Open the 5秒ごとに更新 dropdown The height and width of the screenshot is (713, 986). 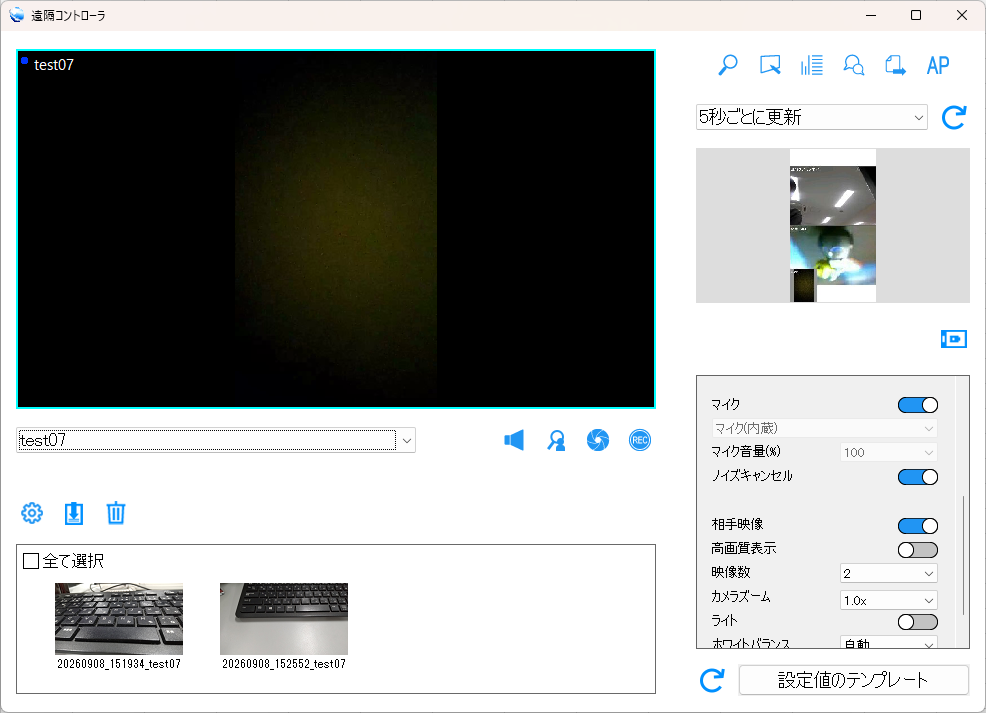[x=811, y=118]
